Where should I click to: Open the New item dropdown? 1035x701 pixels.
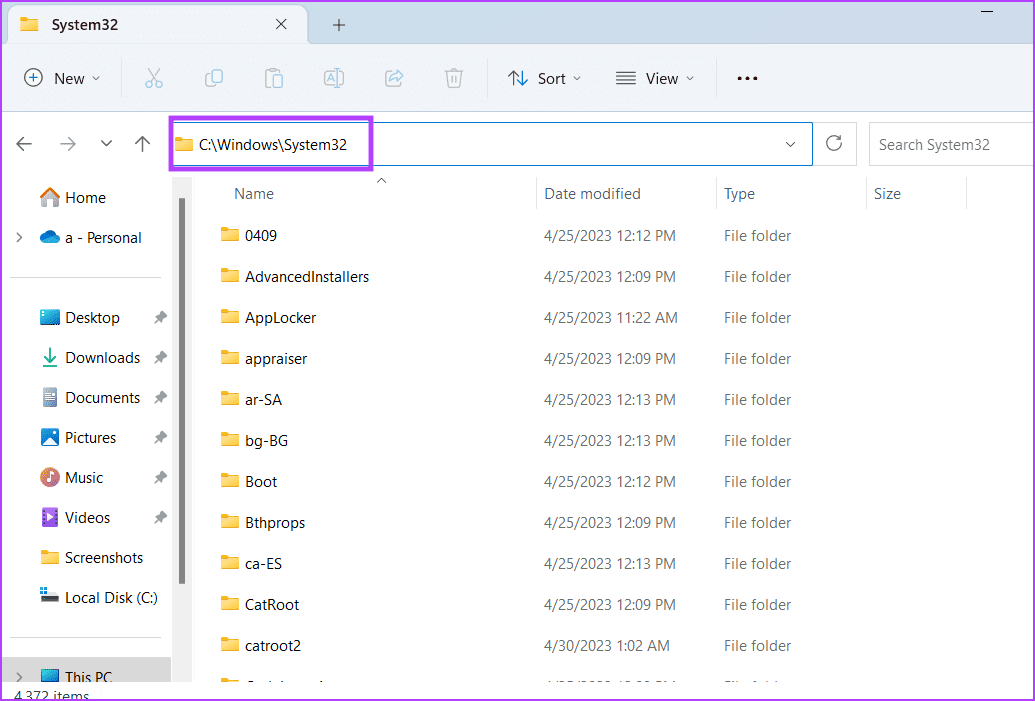point(62,79)
